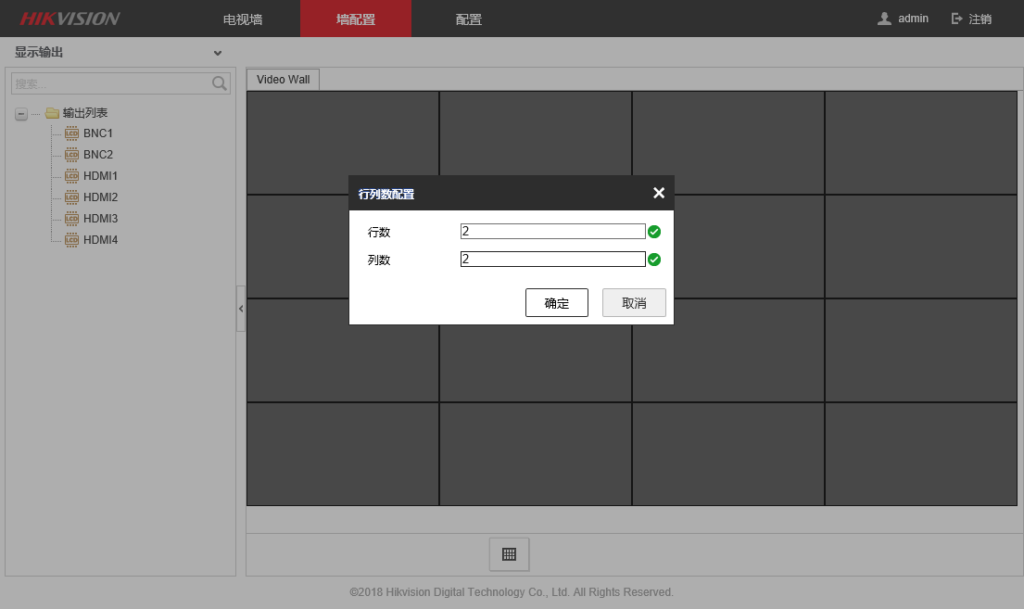Click the output list folder icon
This screenshot has height=609, width=1024.
[52, 113]
